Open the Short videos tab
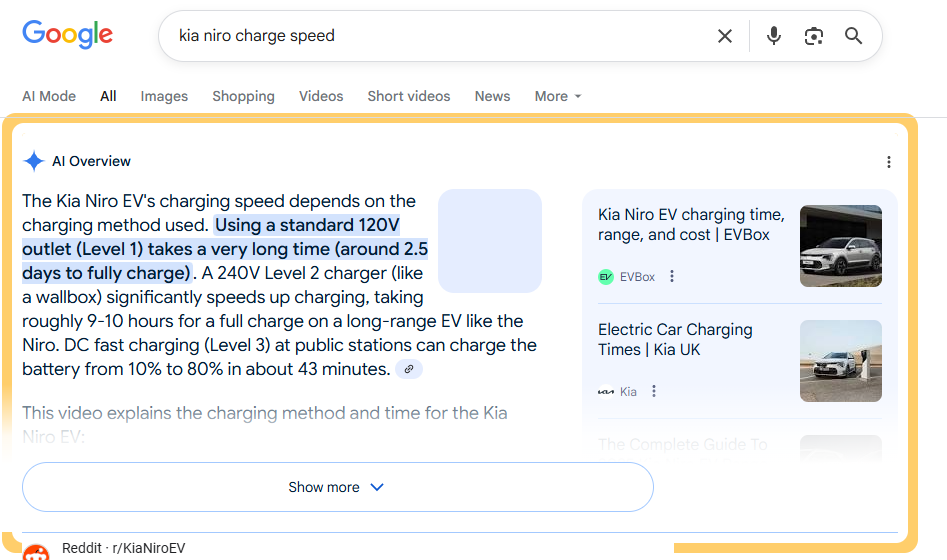 pos(409,96)
